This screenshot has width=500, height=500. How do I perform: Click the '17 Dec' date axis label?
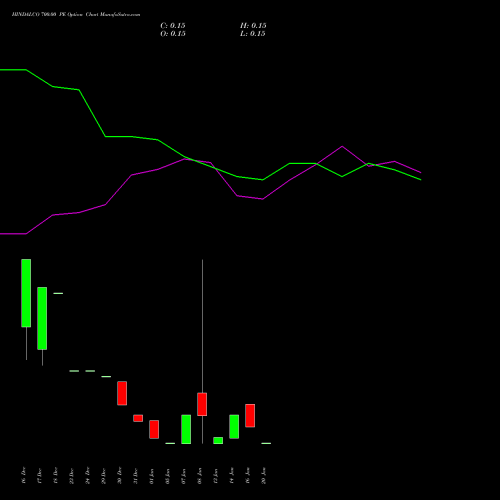pos(40,476)
